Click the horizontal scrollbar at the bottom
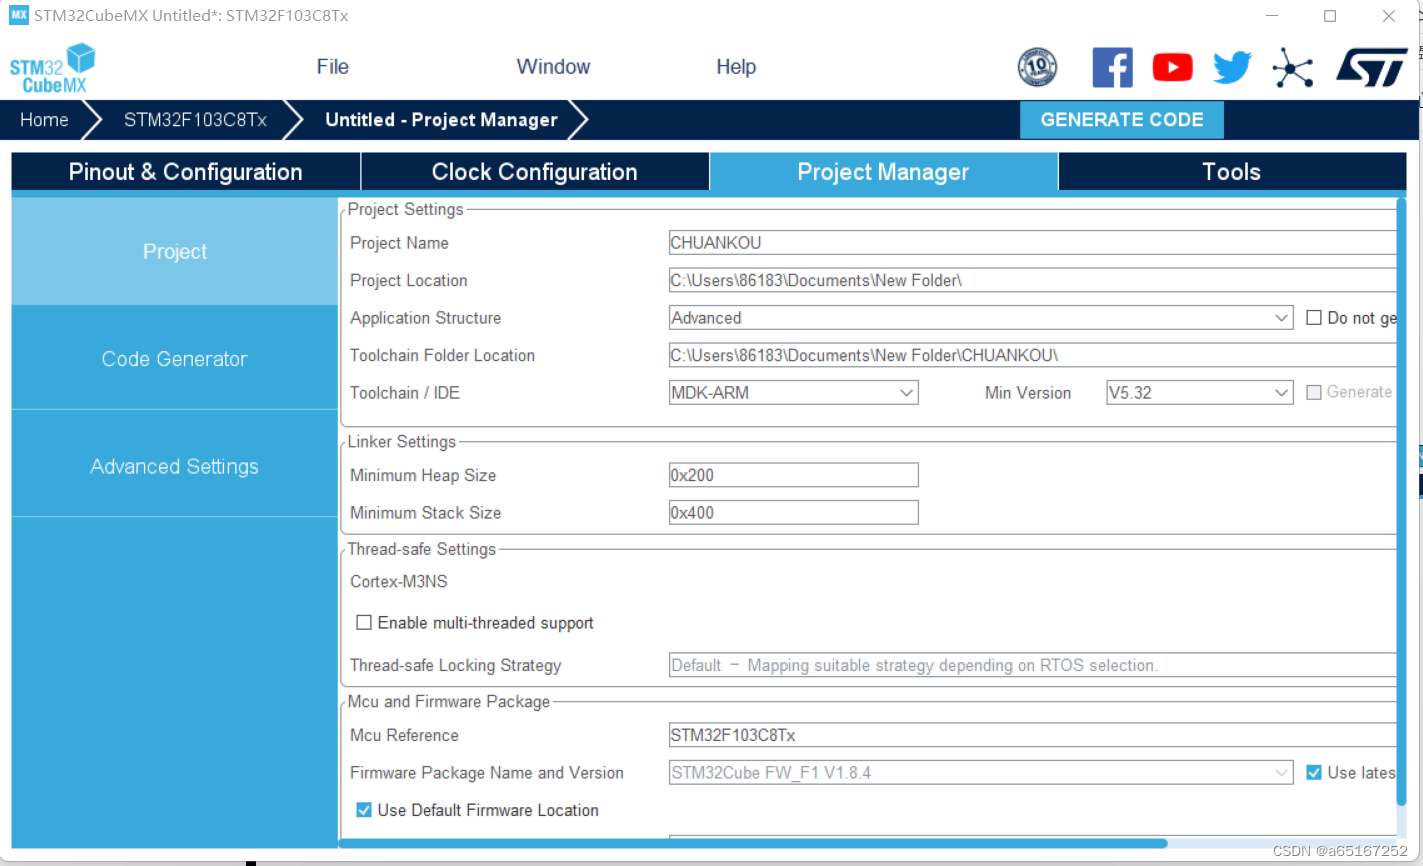 pos(753,843)
